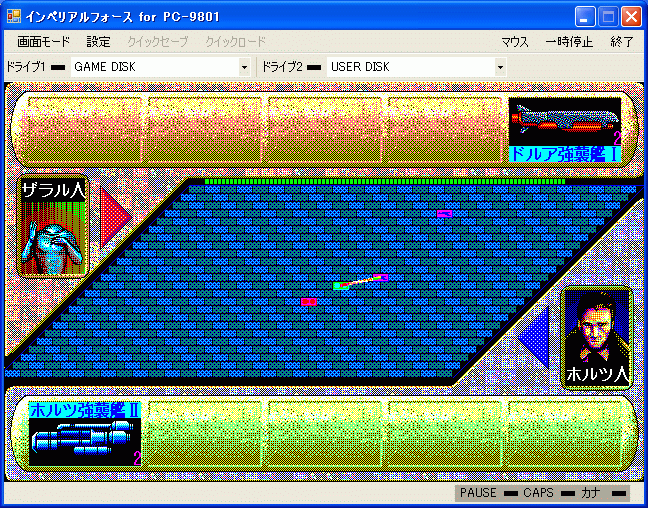
Task: Select the ホルツ人 commander portrait
Action: coord(597,338)
